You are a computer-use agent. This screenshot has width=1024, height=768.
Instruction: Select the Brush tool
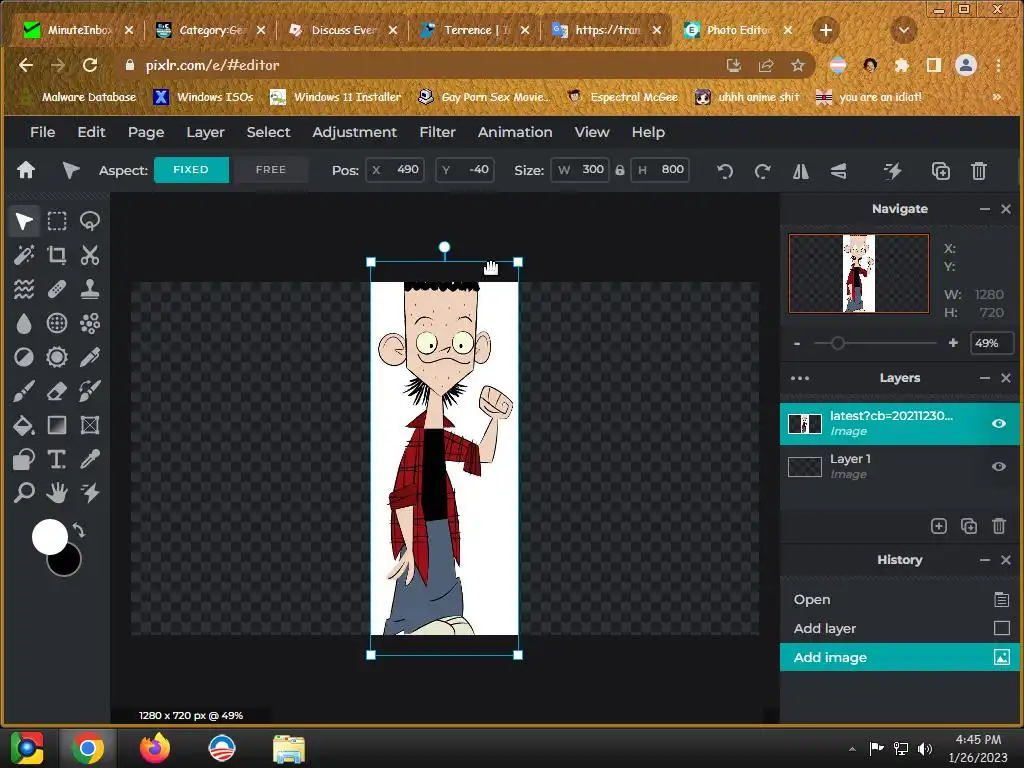click(24, 391)
